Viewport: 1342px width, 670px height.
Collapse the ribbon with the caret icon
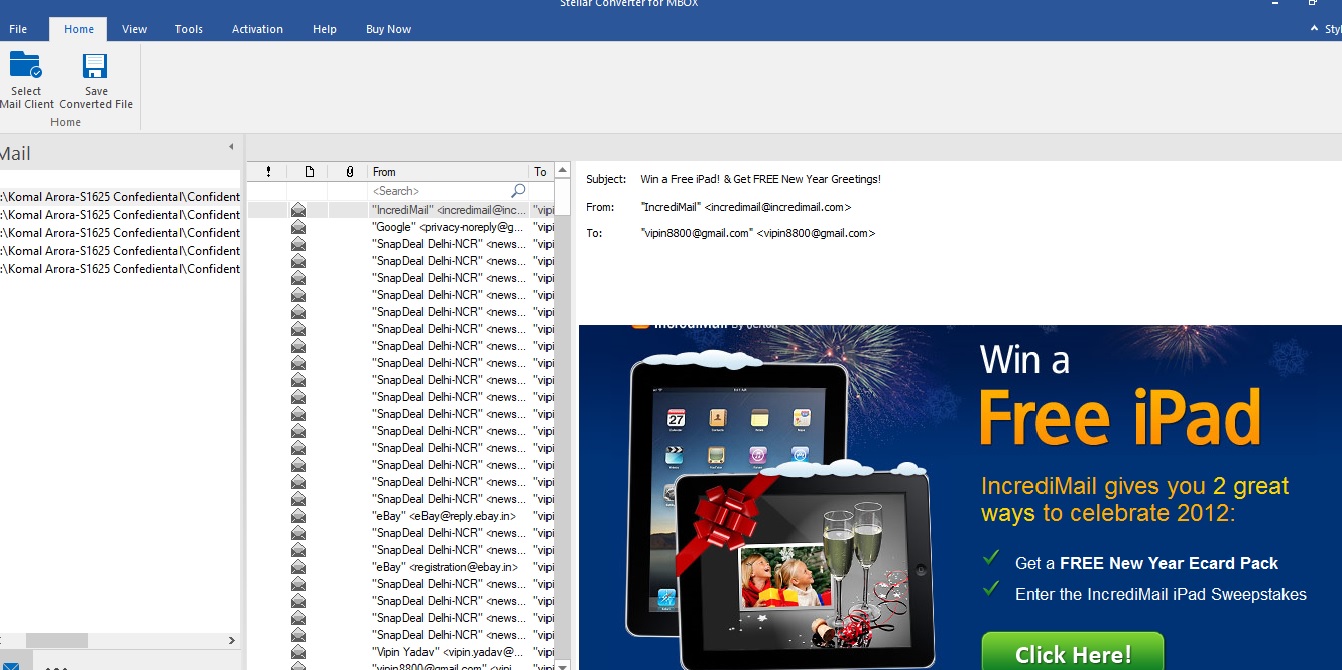click(x=1315, y=29)
